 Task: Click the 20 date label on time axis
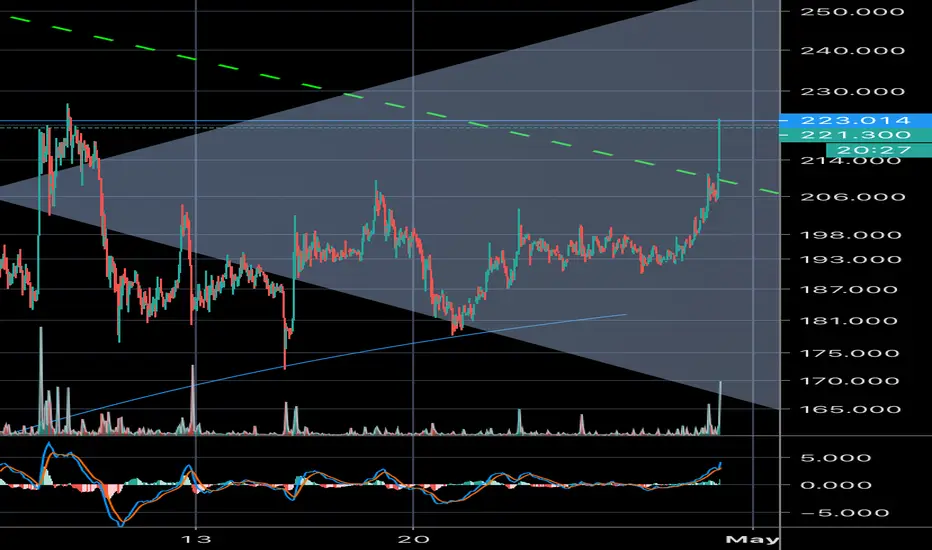tap(413, 539)
